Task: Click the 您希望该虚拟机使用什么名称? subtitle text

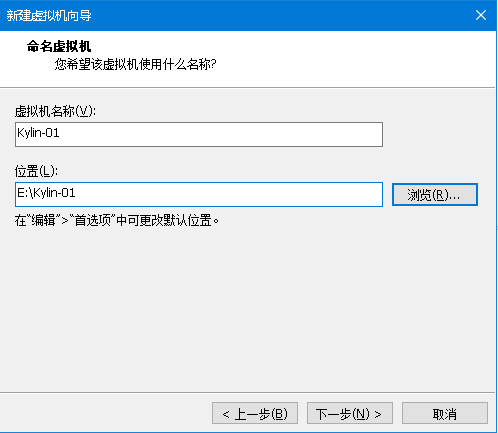Action: pos(135,64)
